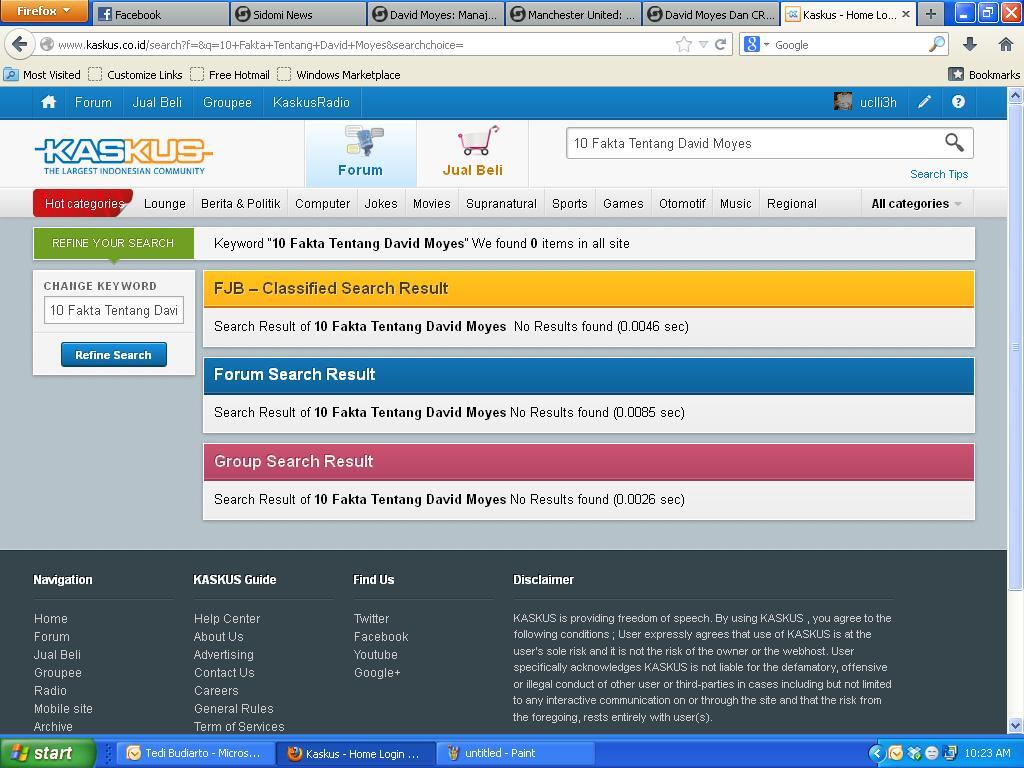Close the Kaskus tab with its X
The height and width of the screenshot is (768, 1024).
click(906, 14)
